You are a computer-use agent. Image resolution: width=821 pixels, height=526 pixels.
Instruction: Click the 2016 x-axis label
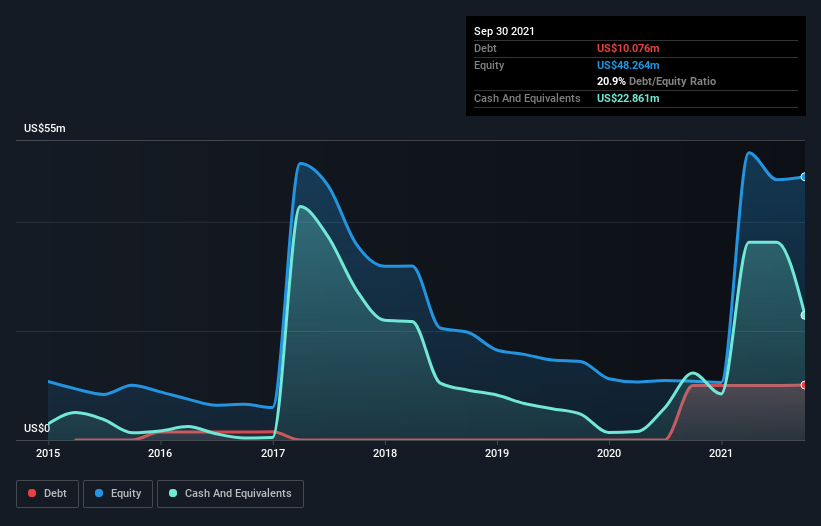(160, 453)
